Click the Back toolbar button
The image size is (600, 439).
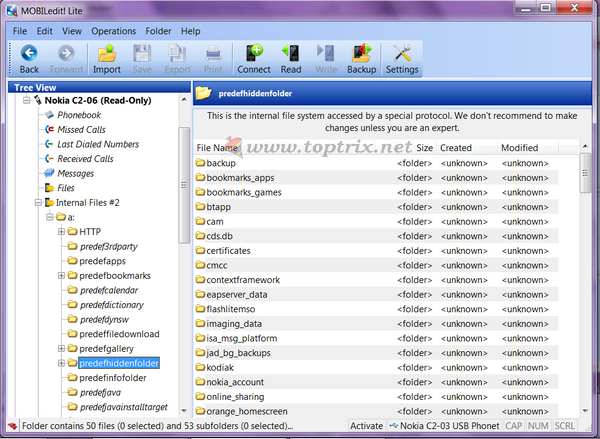pyautogui.click(x=29, y=59)
